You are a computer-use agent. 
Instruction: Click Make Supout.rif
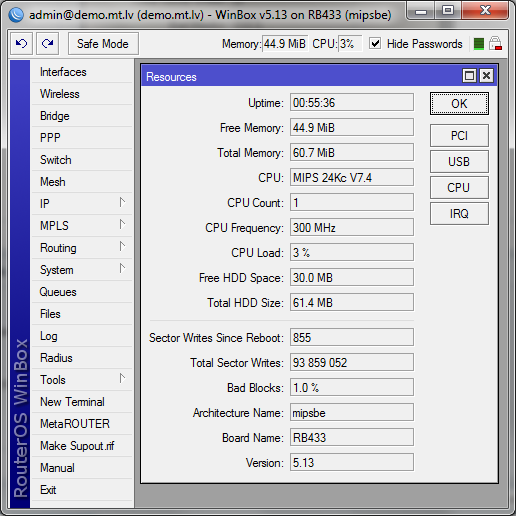click(x=82, y=446)
